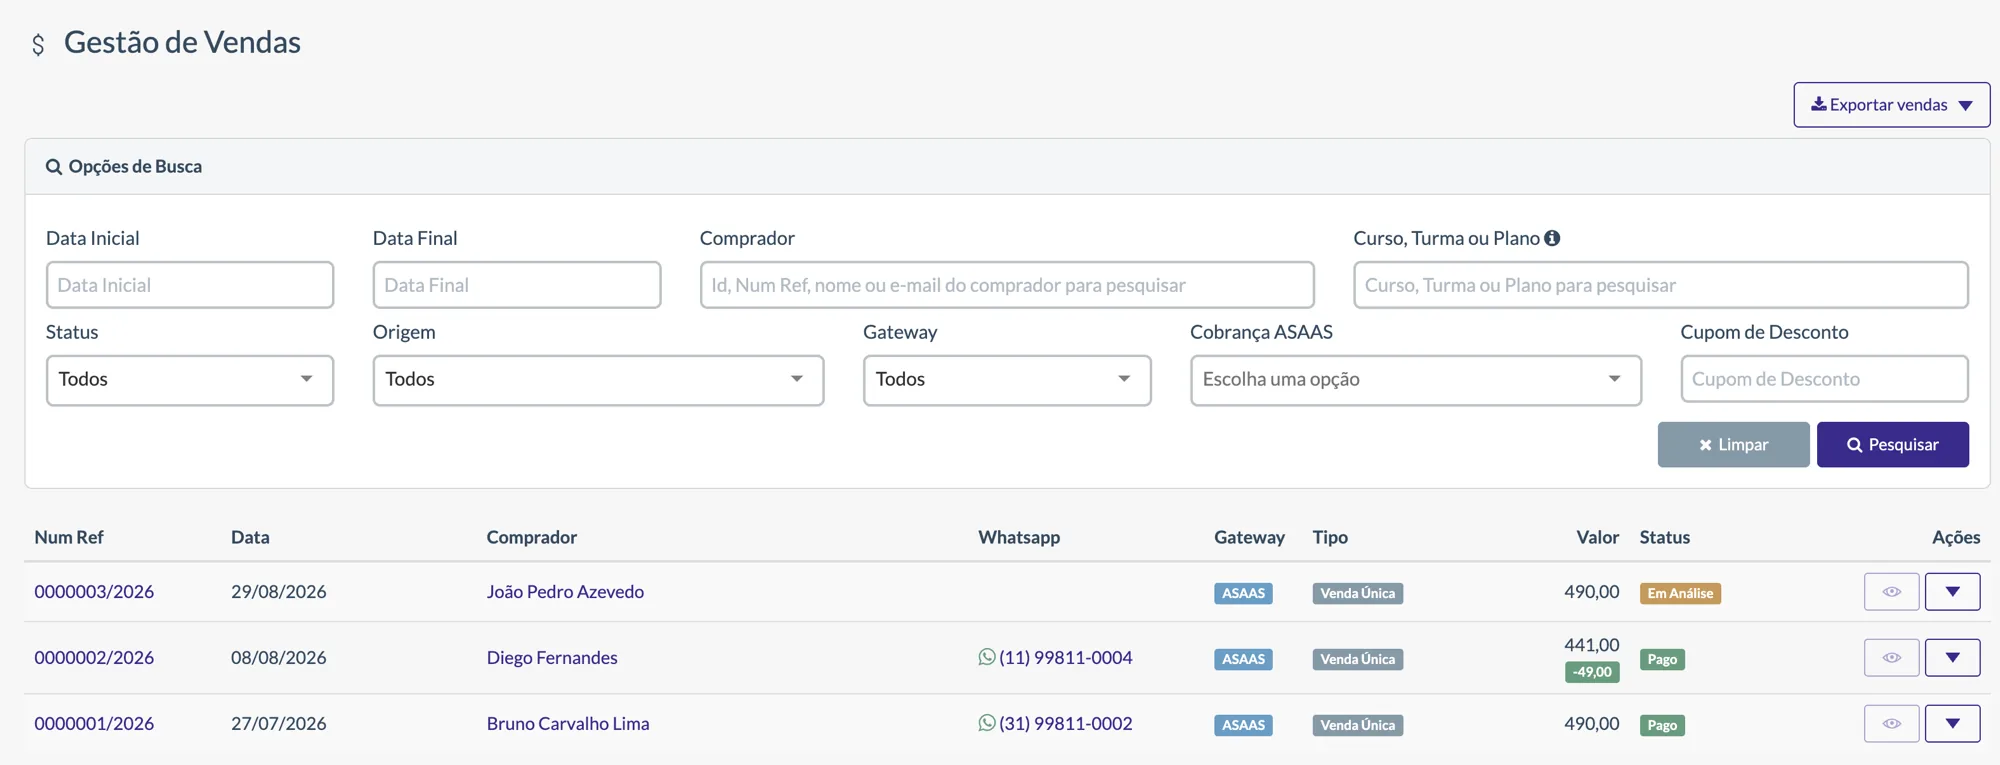Open actions dropdown for sale 0000001/2026

tap(1953, 724)
